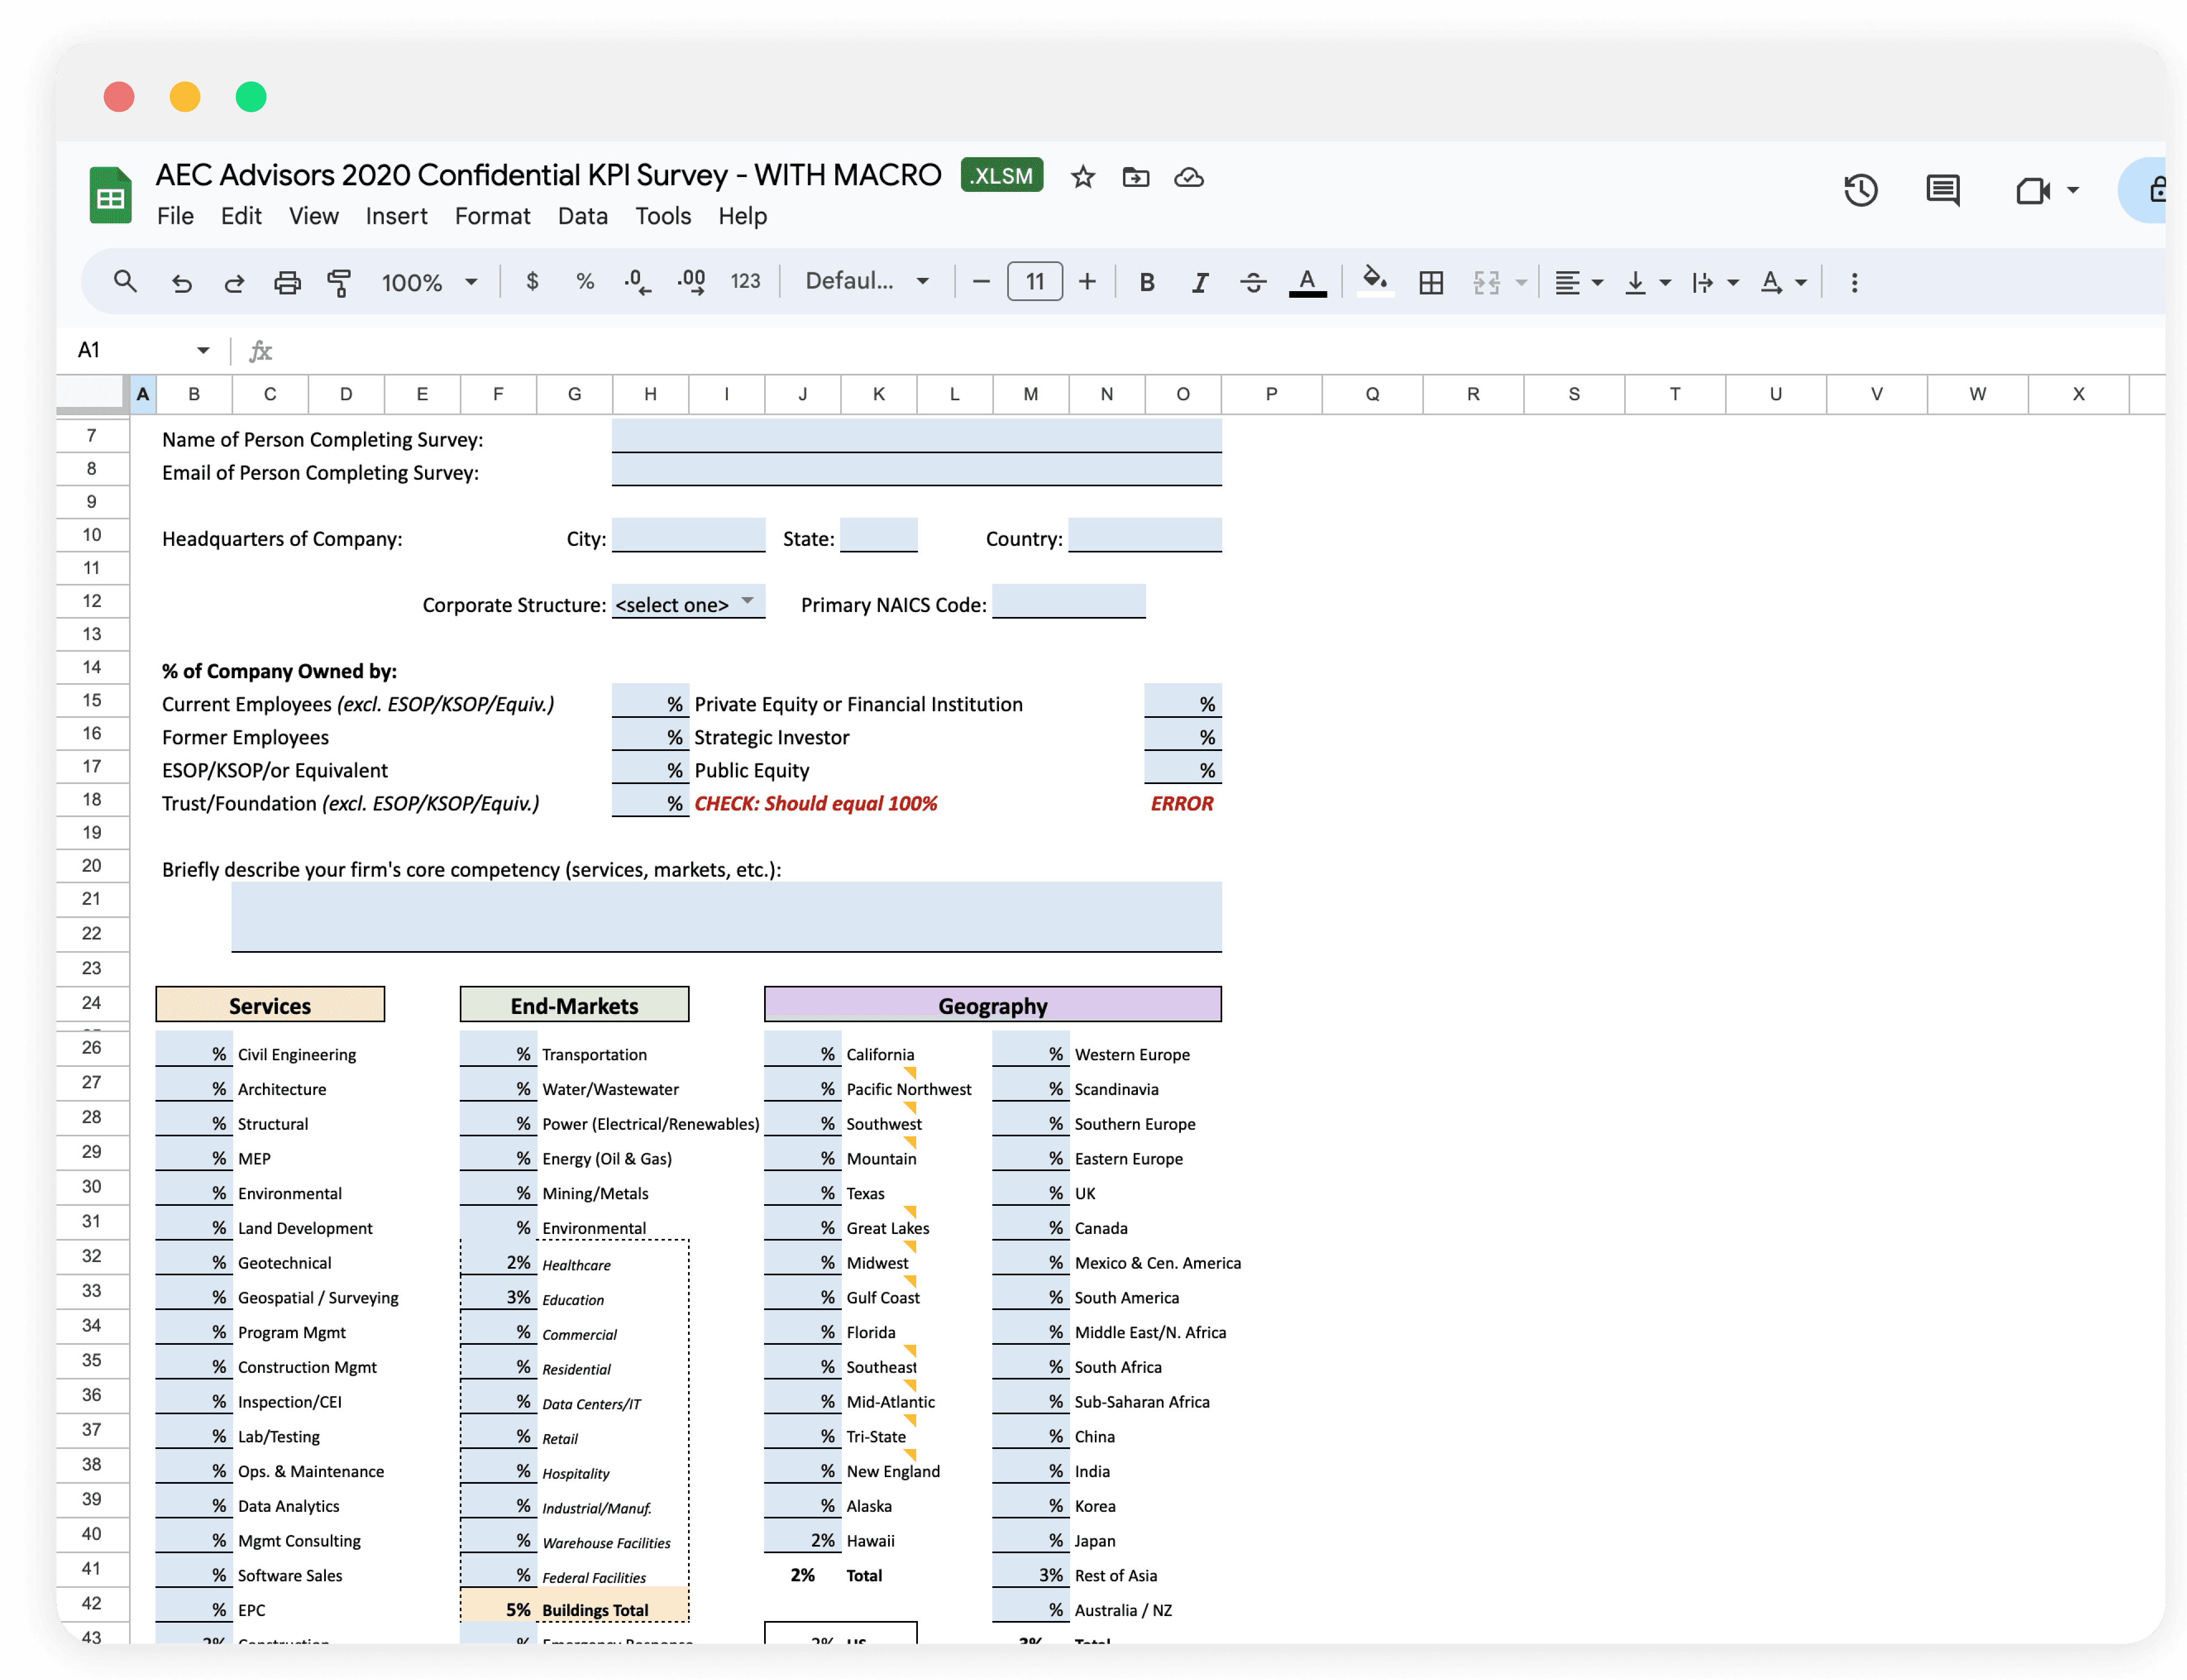
Task: Open the fill color picker
Action: click(x=1374, y=281)
